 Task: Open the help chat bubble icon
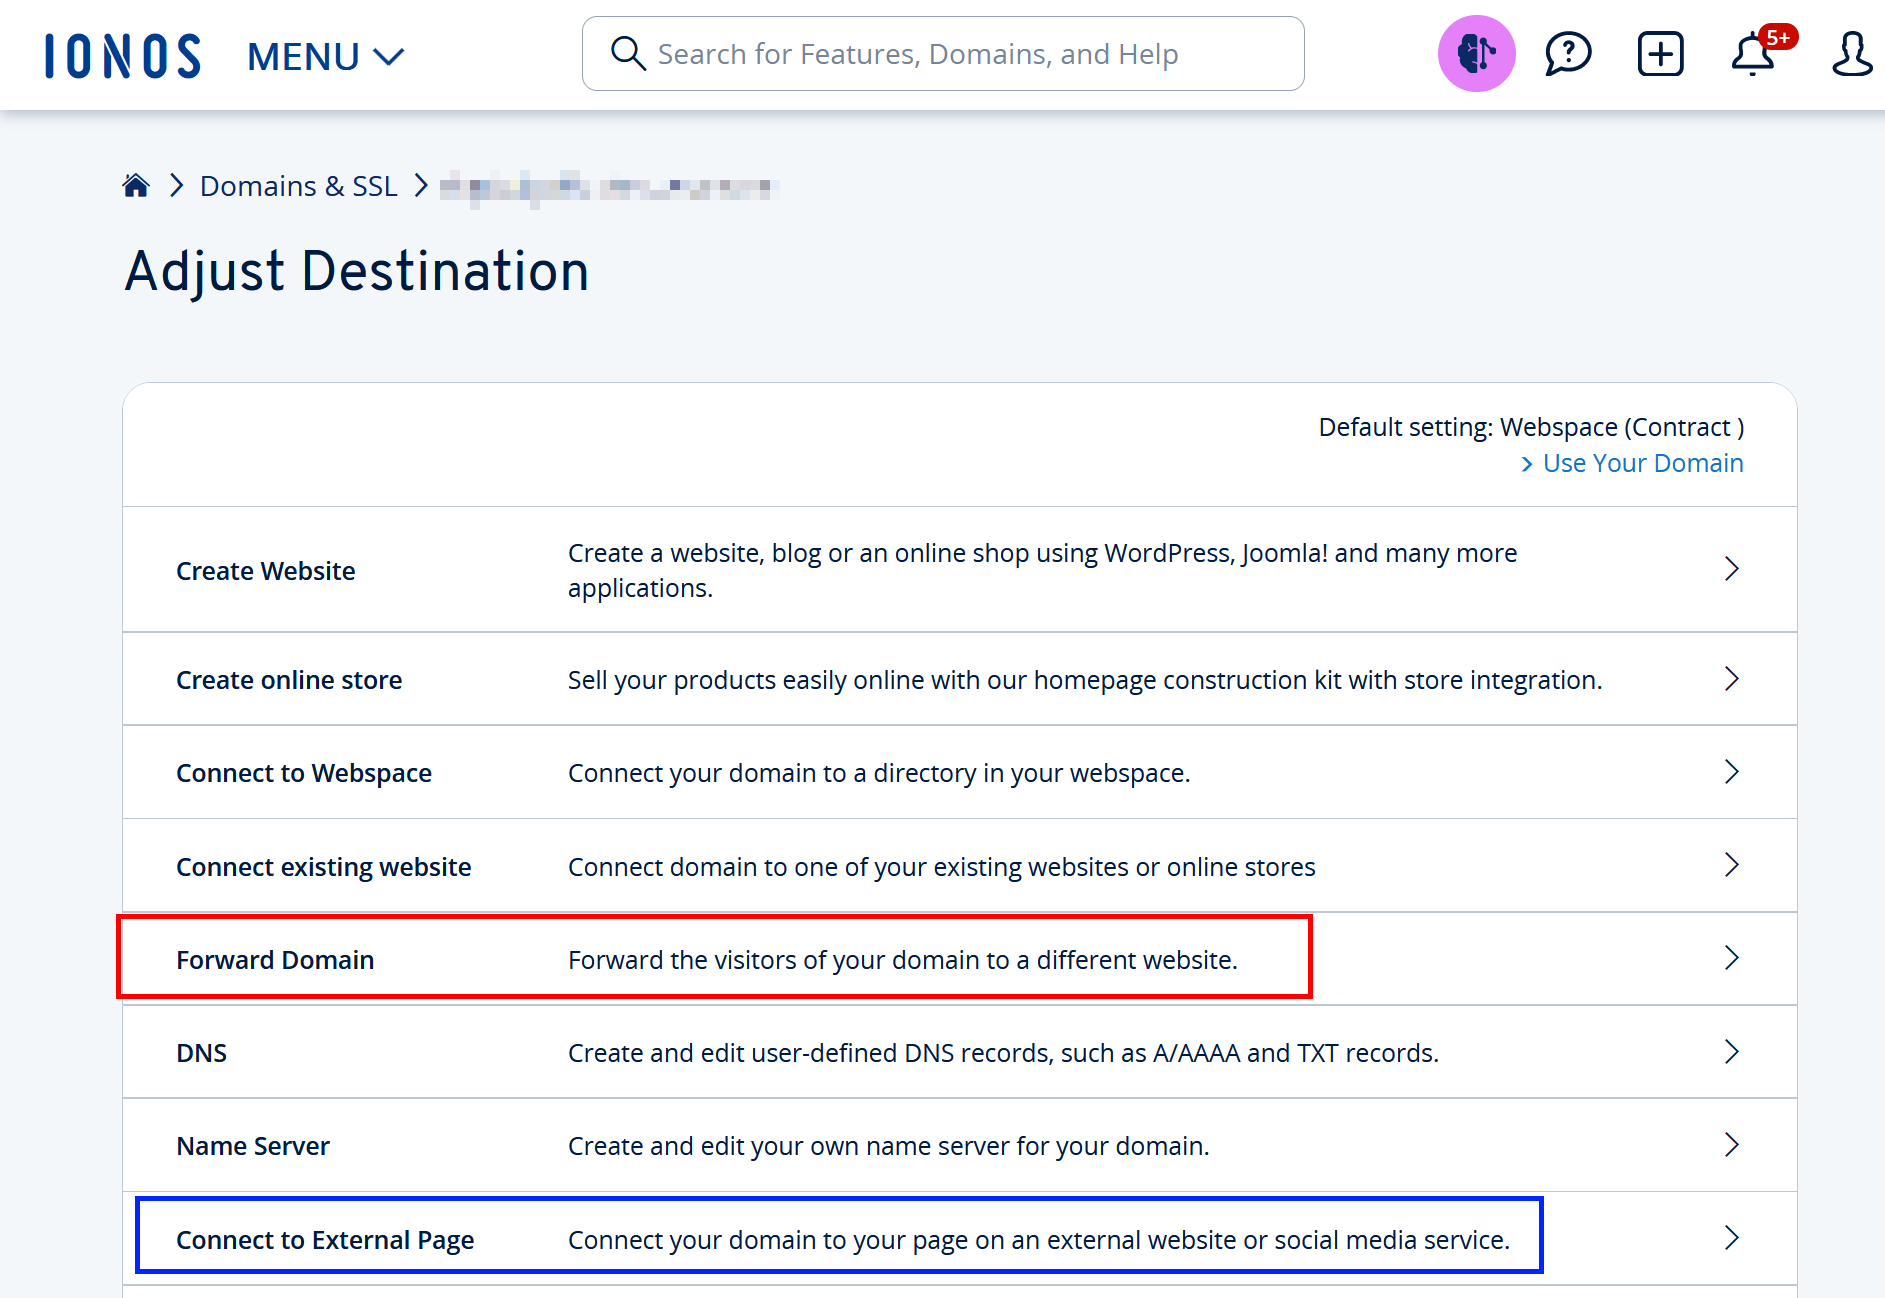click(1567, 54)
